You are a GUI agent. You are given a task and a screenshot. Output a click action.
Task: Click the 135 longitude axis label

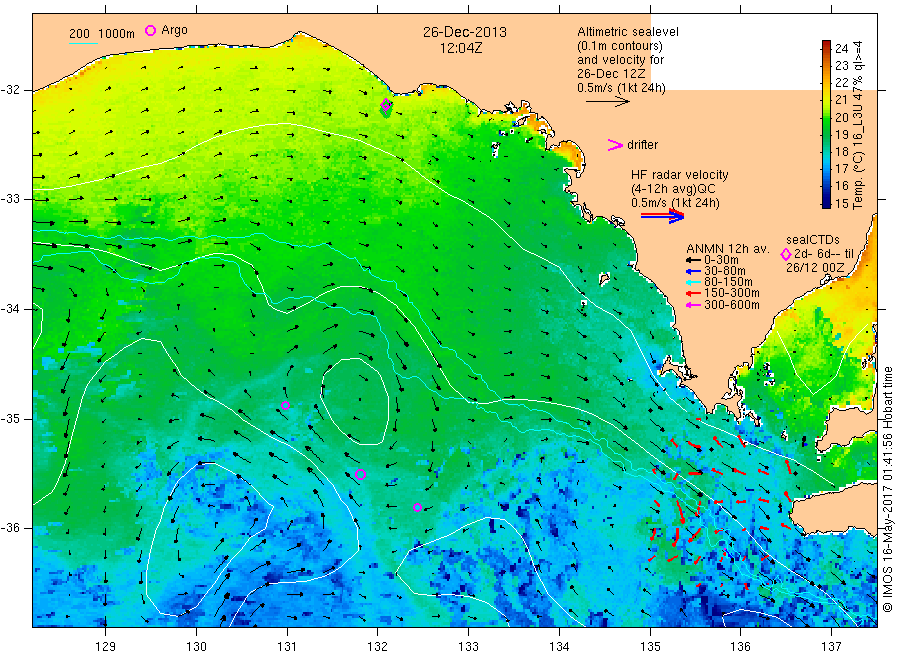[650, 647]
